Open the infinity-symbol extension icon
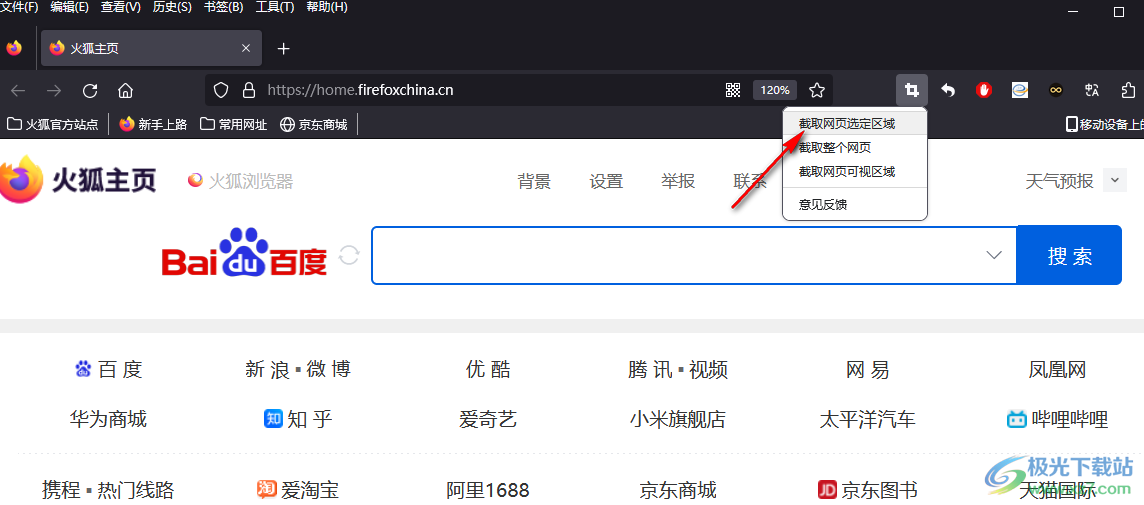Screen dimensions: 1144x505 click(x=1055, y=90)
